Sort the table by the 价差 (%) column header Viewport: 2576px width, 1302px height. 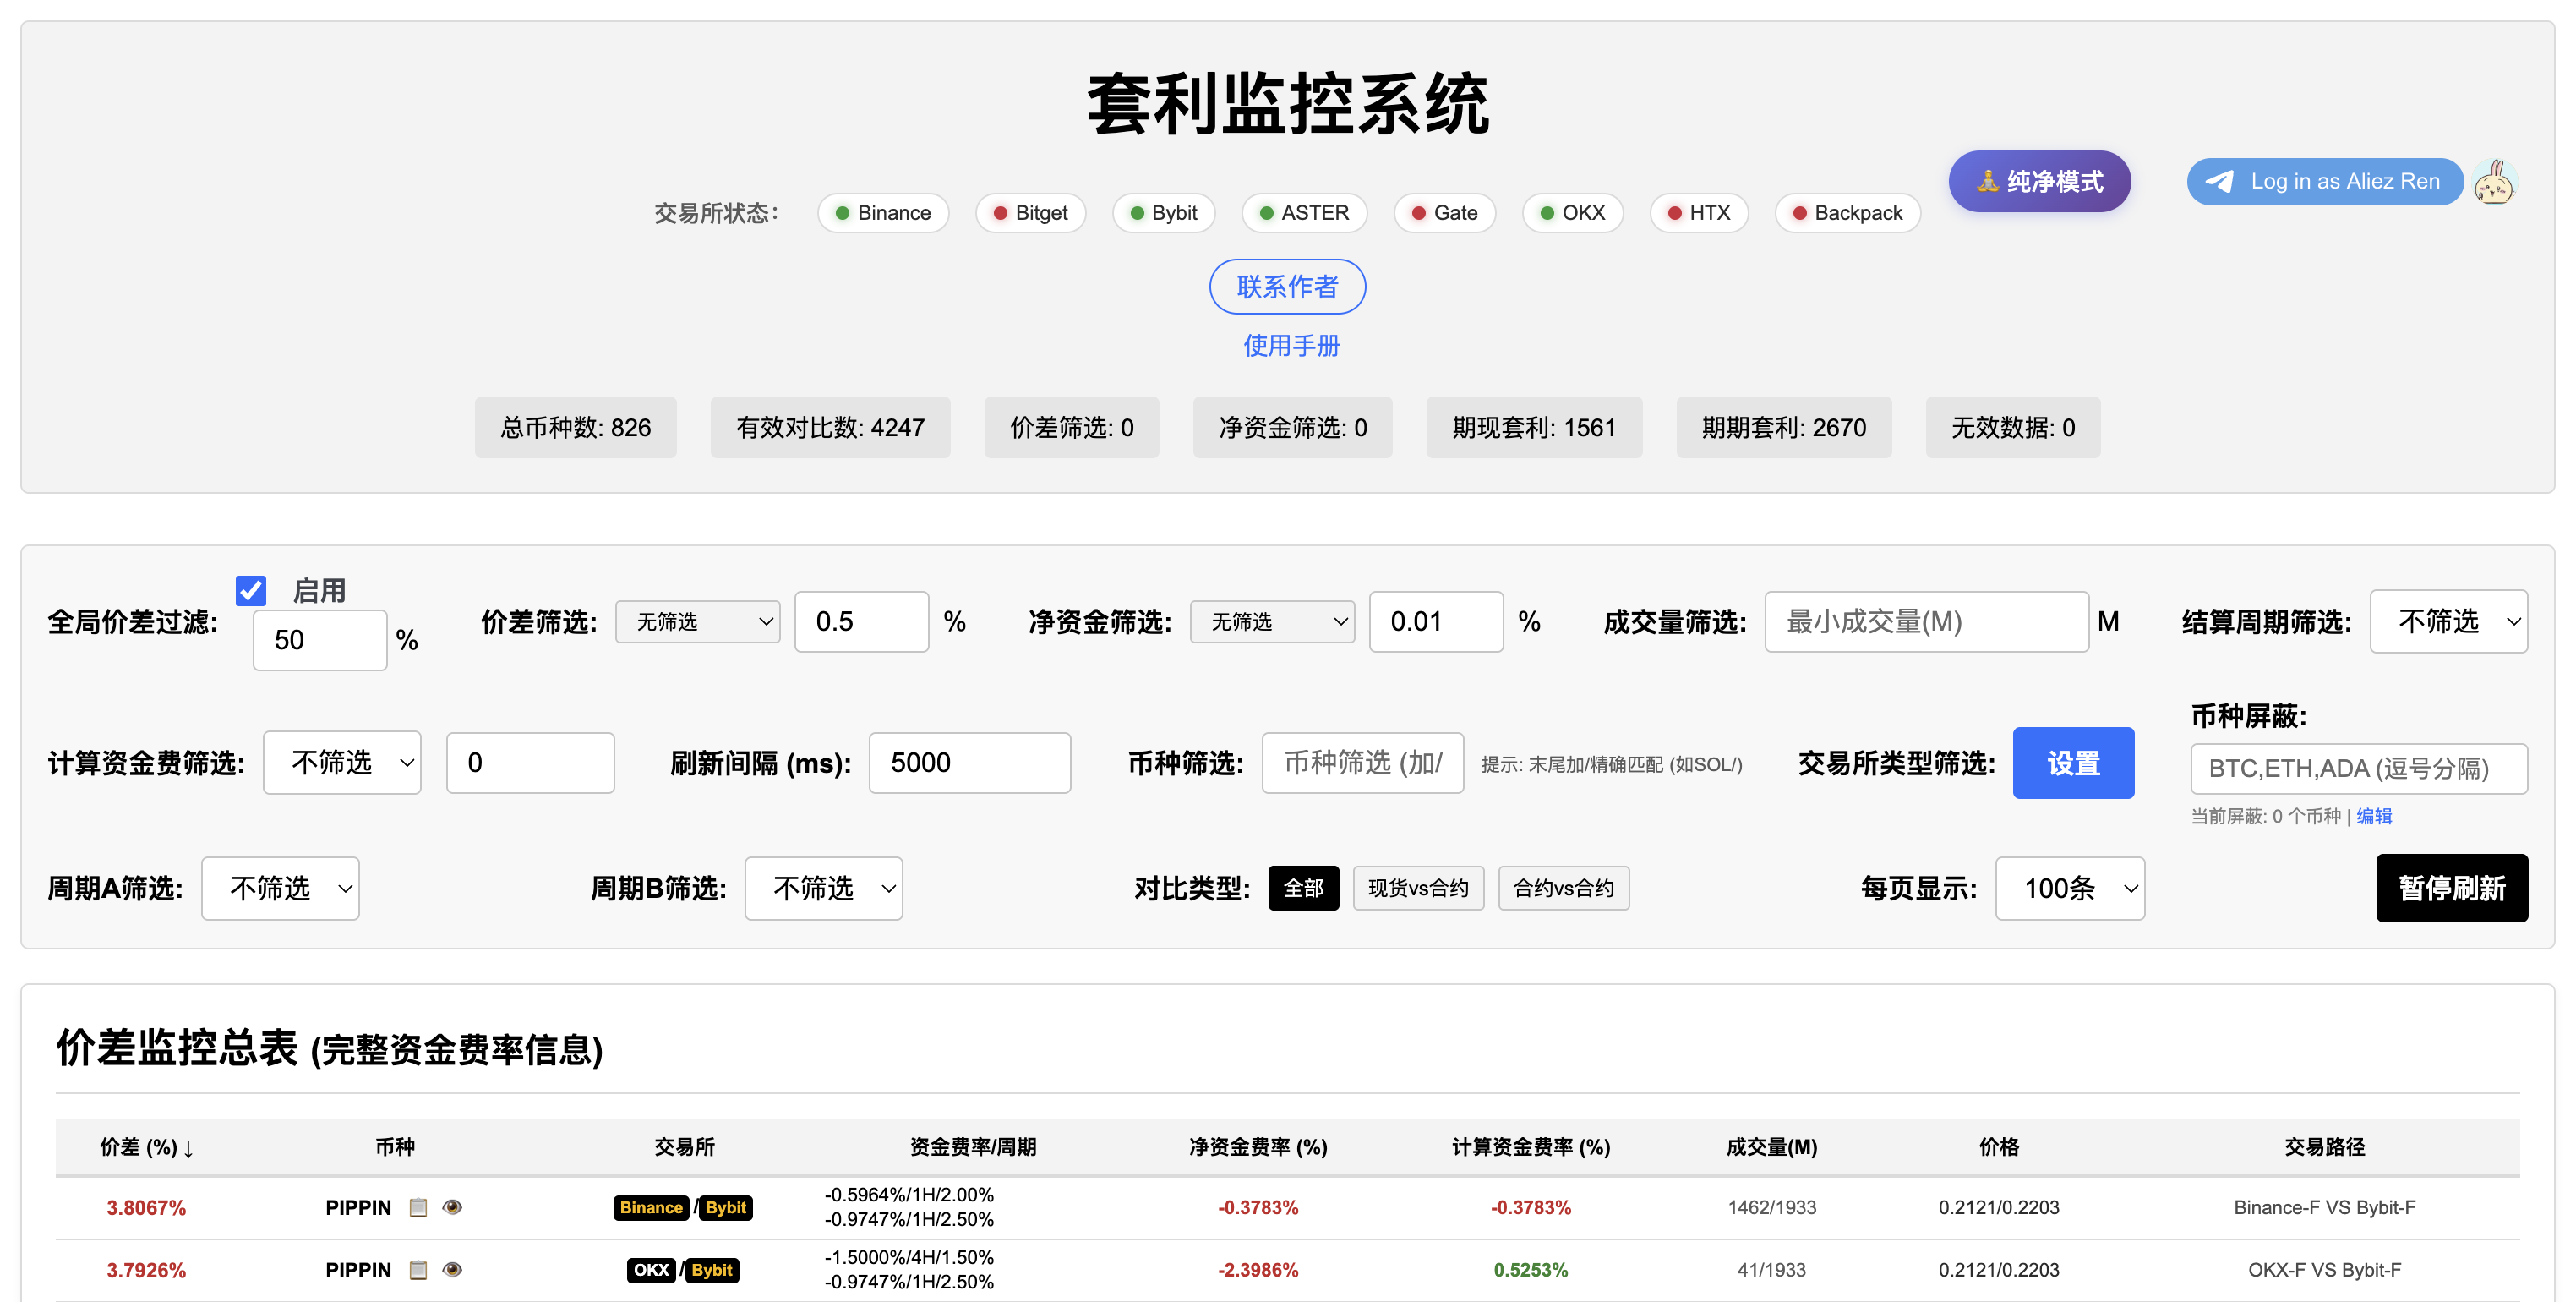point(146,1147)
